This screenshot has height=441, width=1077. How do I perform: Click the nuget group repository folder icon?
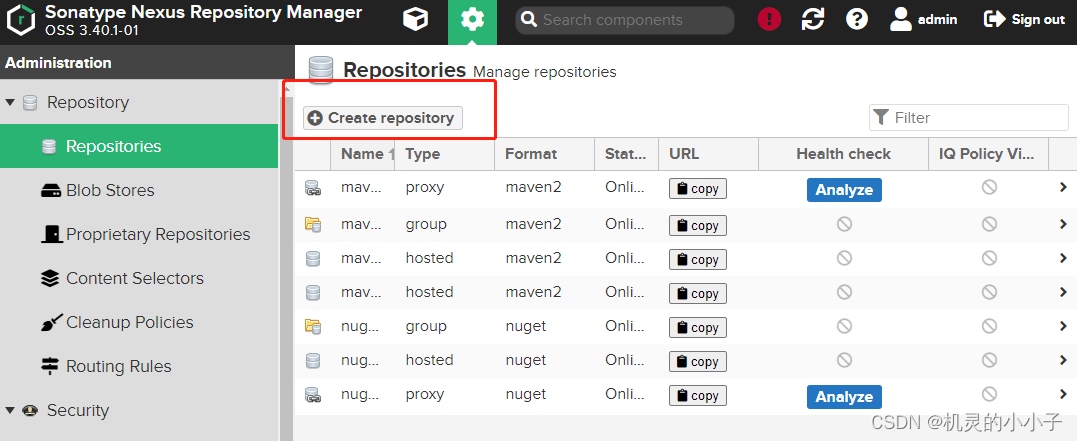313,327
